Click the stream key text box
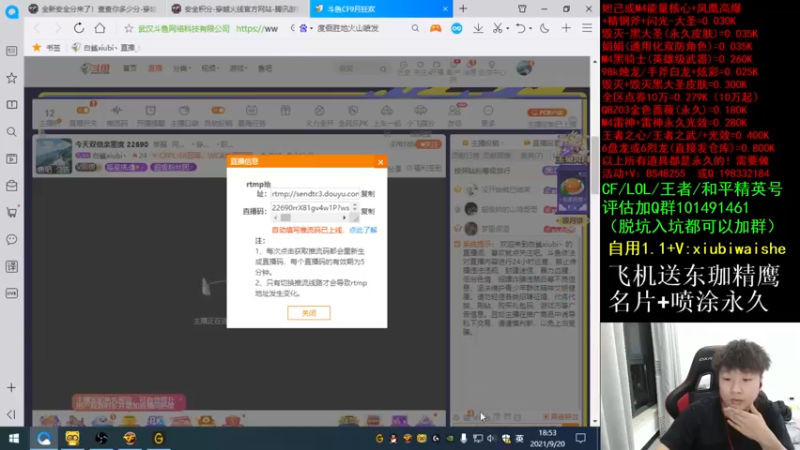 click(x=311, y=208)
